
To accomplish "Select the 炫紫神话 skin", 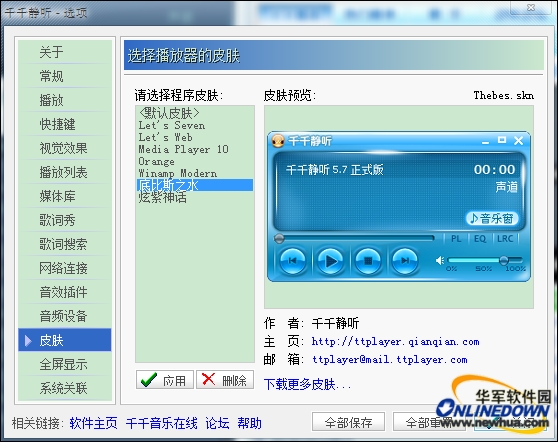I will coord(195,197).
